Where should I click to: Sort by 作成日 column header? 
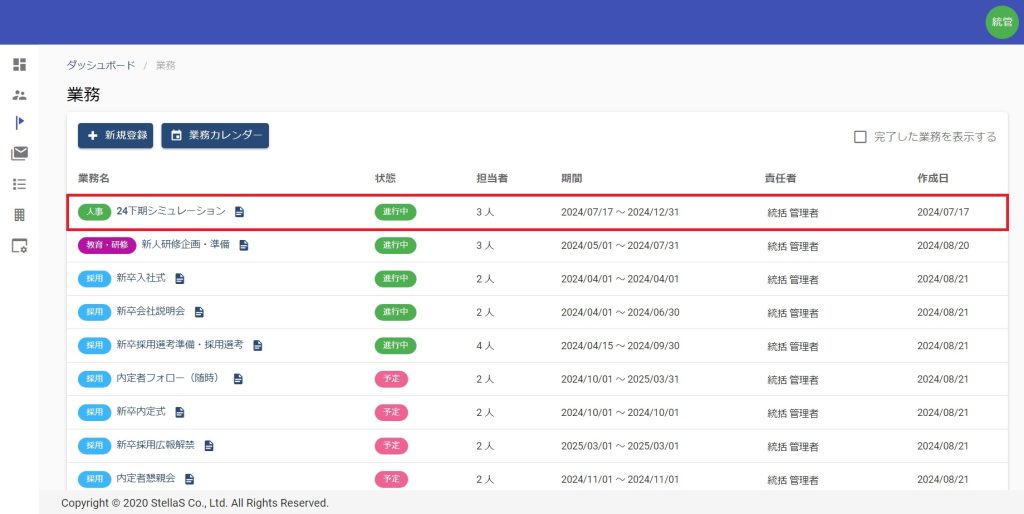tap(933, 178)
